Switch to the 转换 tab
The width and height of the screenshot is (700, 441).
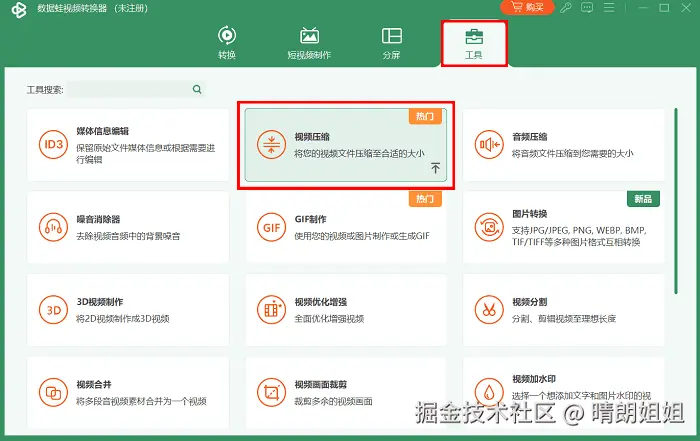[227, 43]
